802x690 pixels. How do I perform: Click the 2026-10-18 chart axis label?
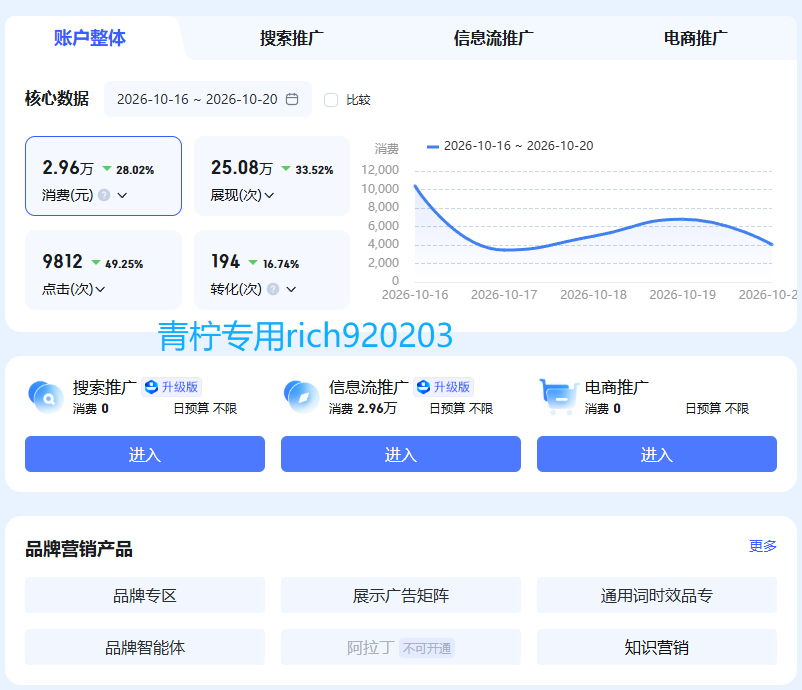coord(593,295)
